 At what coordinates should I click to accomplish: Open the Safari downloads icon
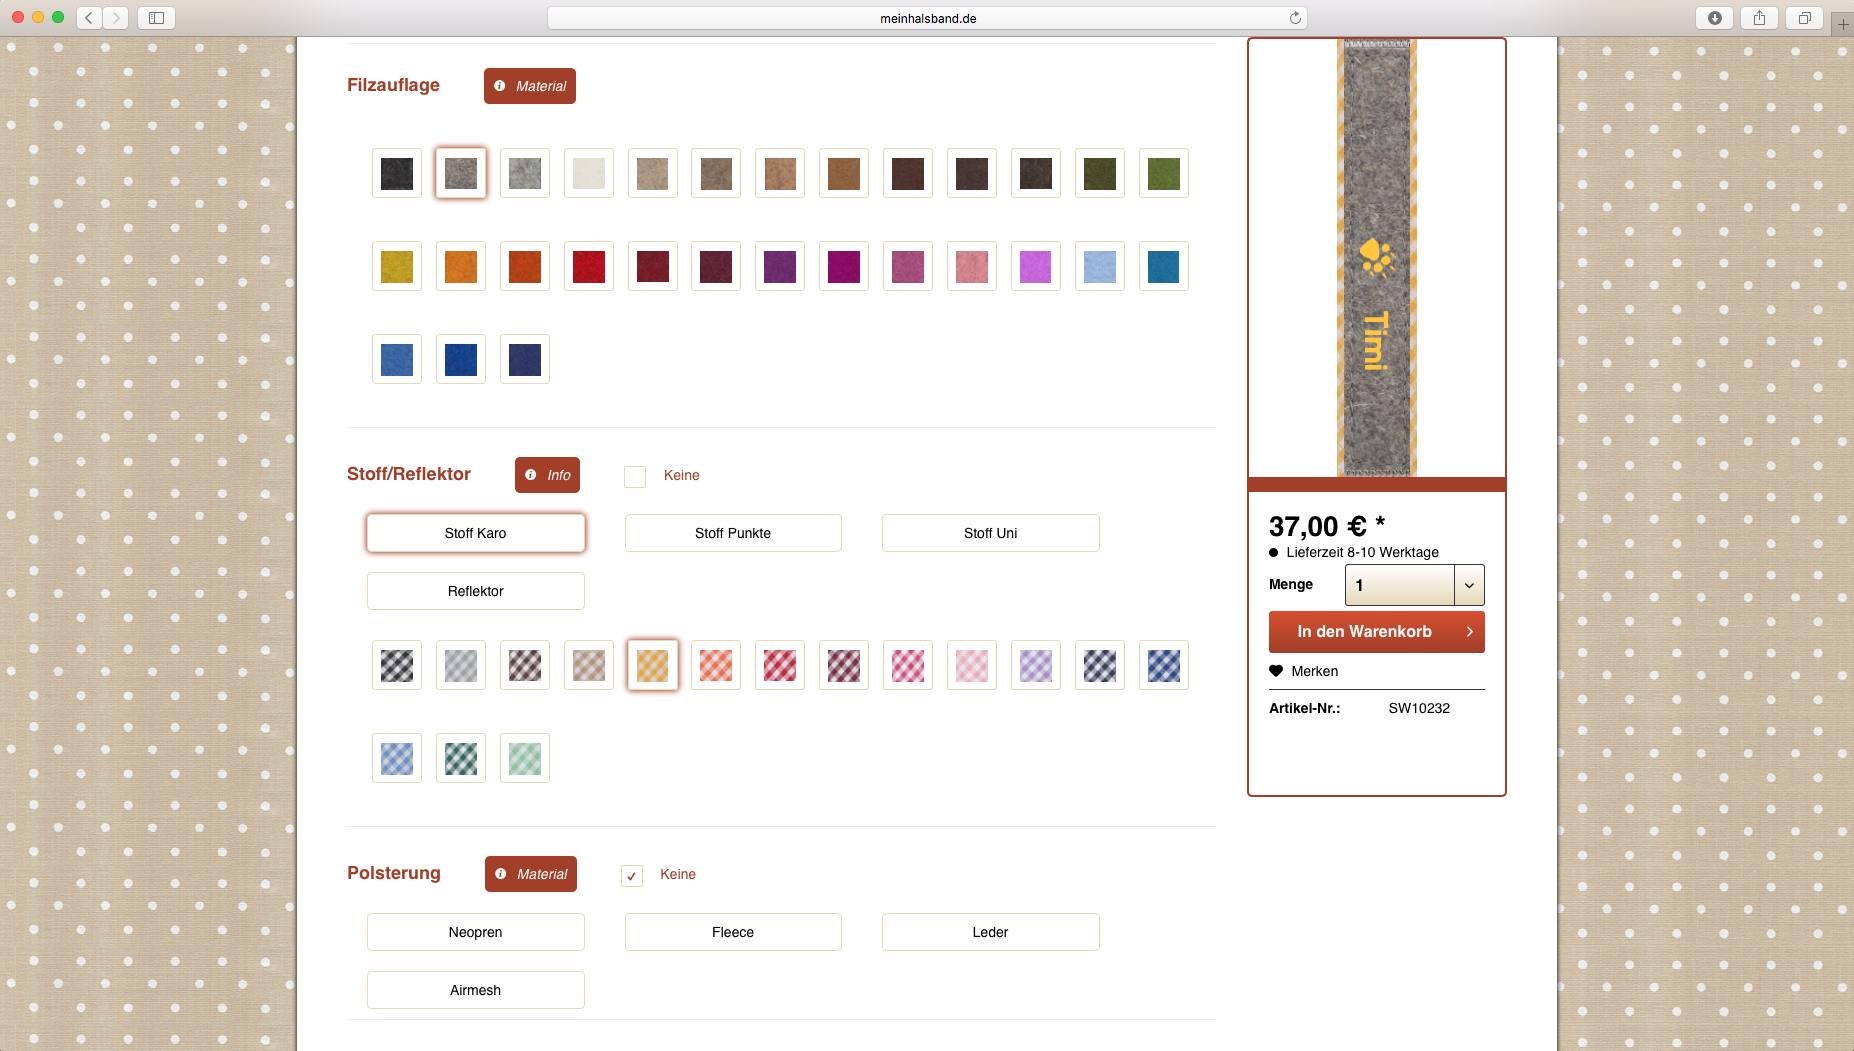point(1715,18)
